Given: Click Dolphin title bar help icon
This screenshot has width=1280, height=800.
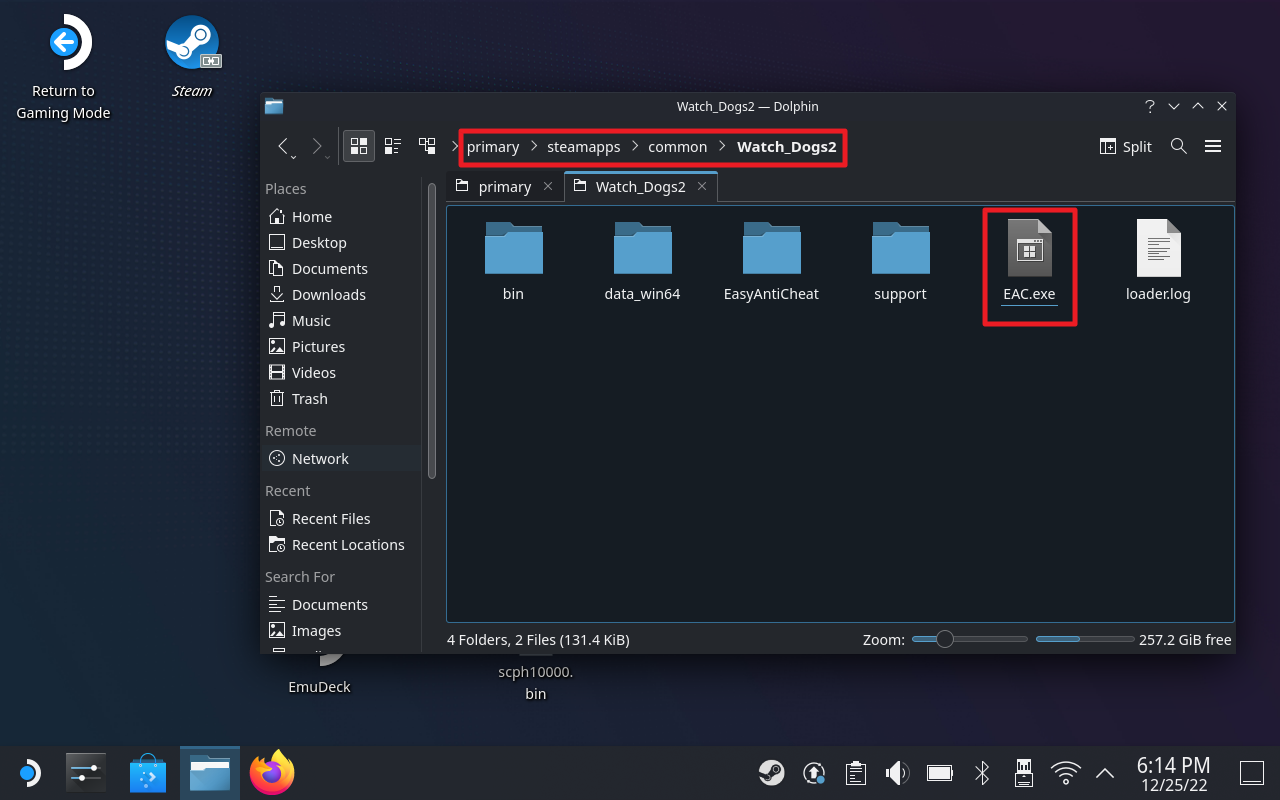Looking at the screenshot, I should click(x=1150, y=106).
